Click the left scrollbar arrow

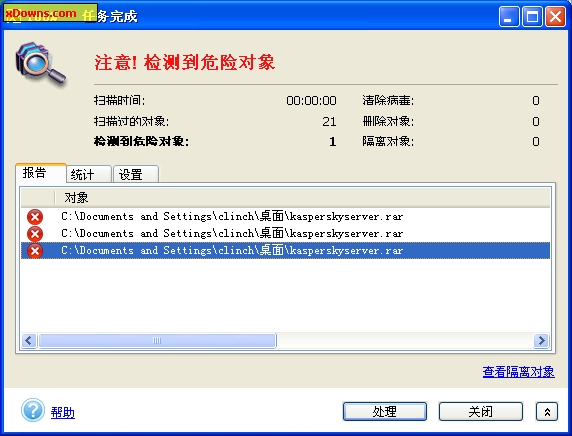pos(29,340)
